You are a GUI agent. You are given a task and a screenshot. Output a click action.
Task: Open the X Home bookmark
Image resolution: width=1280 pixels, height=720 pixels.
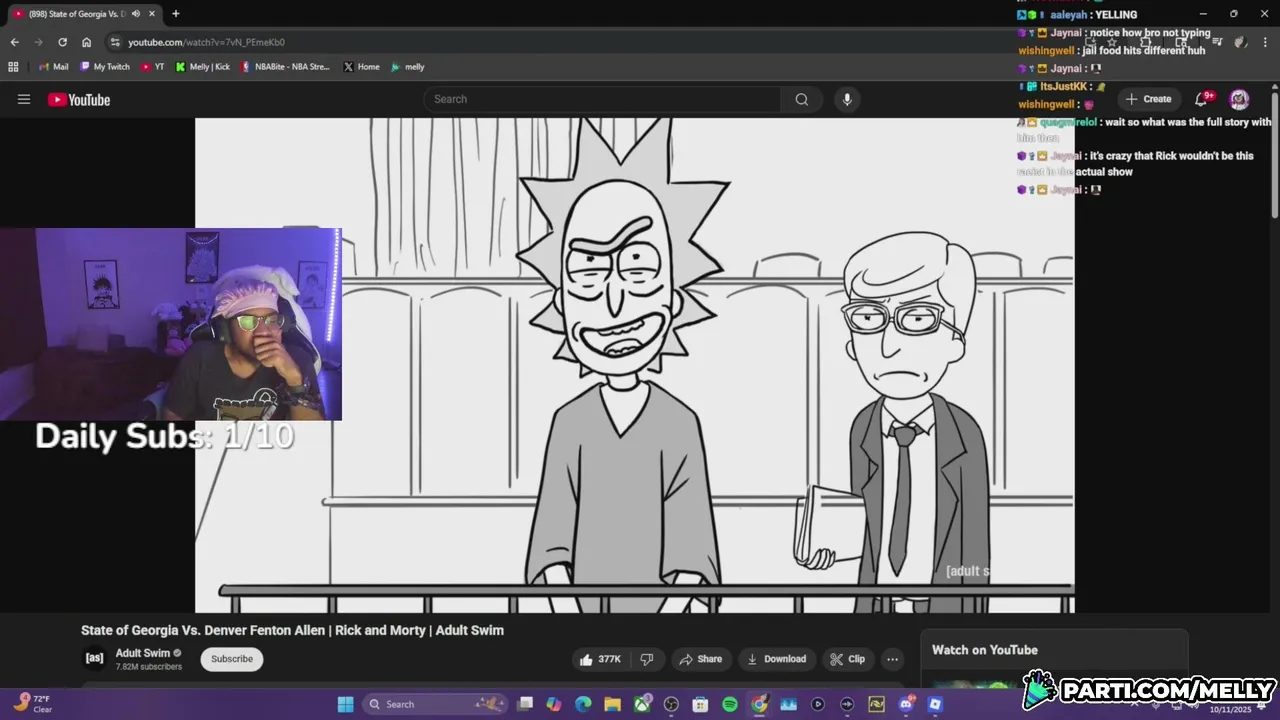click(361, 67)
